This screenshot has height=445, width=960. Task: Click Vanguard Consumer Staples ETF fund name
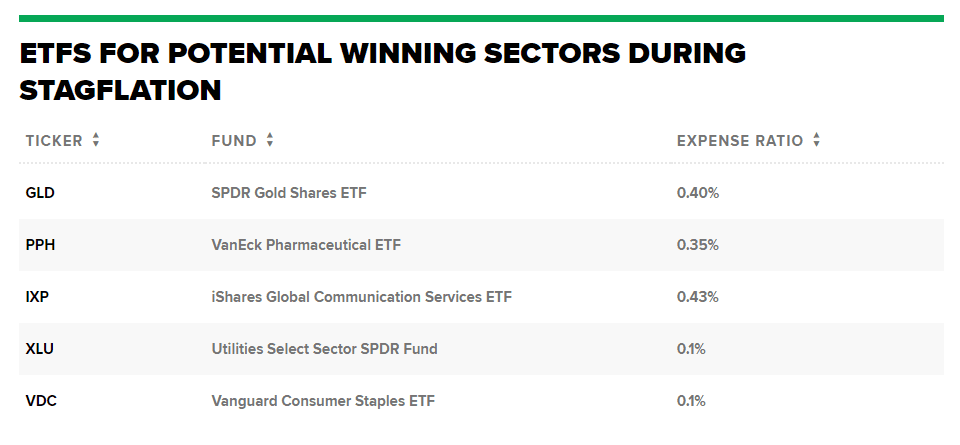[x=323, y=401]
